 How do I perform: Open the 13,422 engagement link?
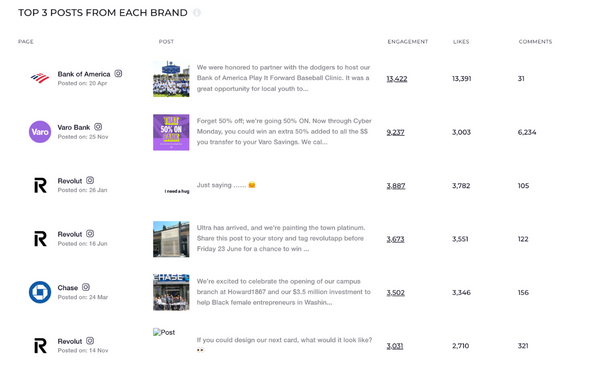pos(397,79)
